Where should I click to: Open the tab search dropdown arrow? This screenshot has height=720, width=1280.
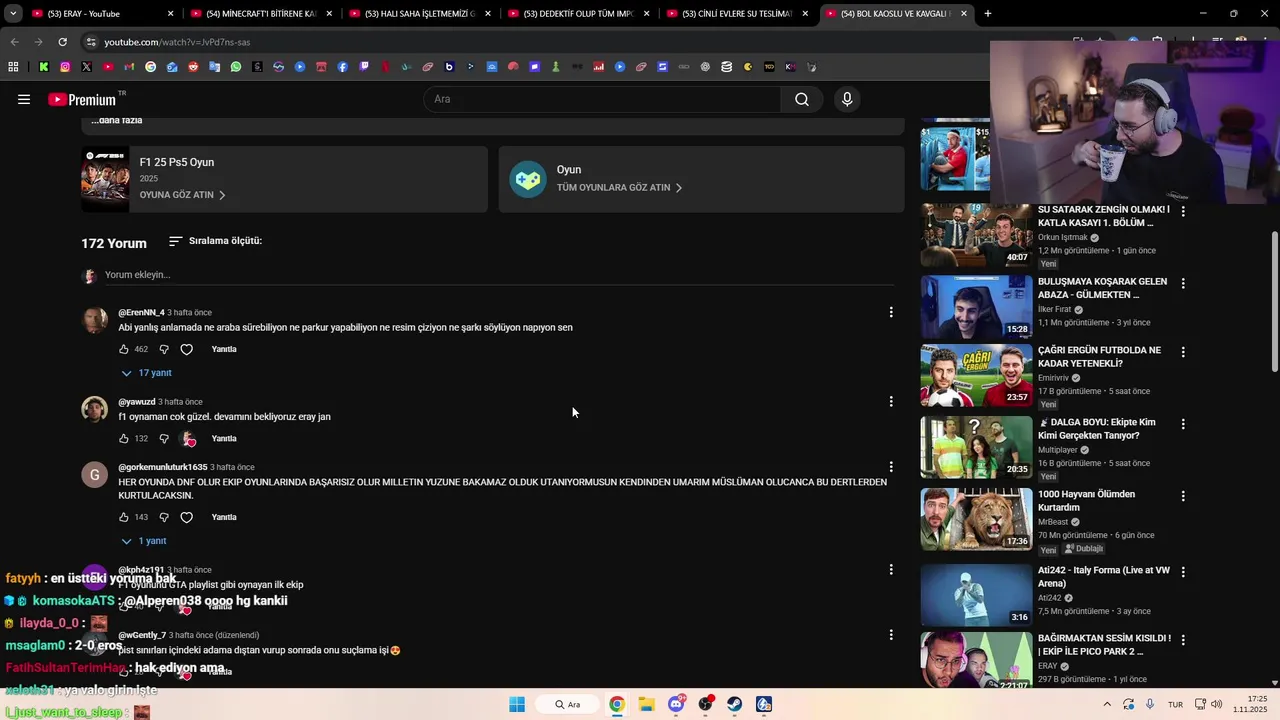pos(13,14)
